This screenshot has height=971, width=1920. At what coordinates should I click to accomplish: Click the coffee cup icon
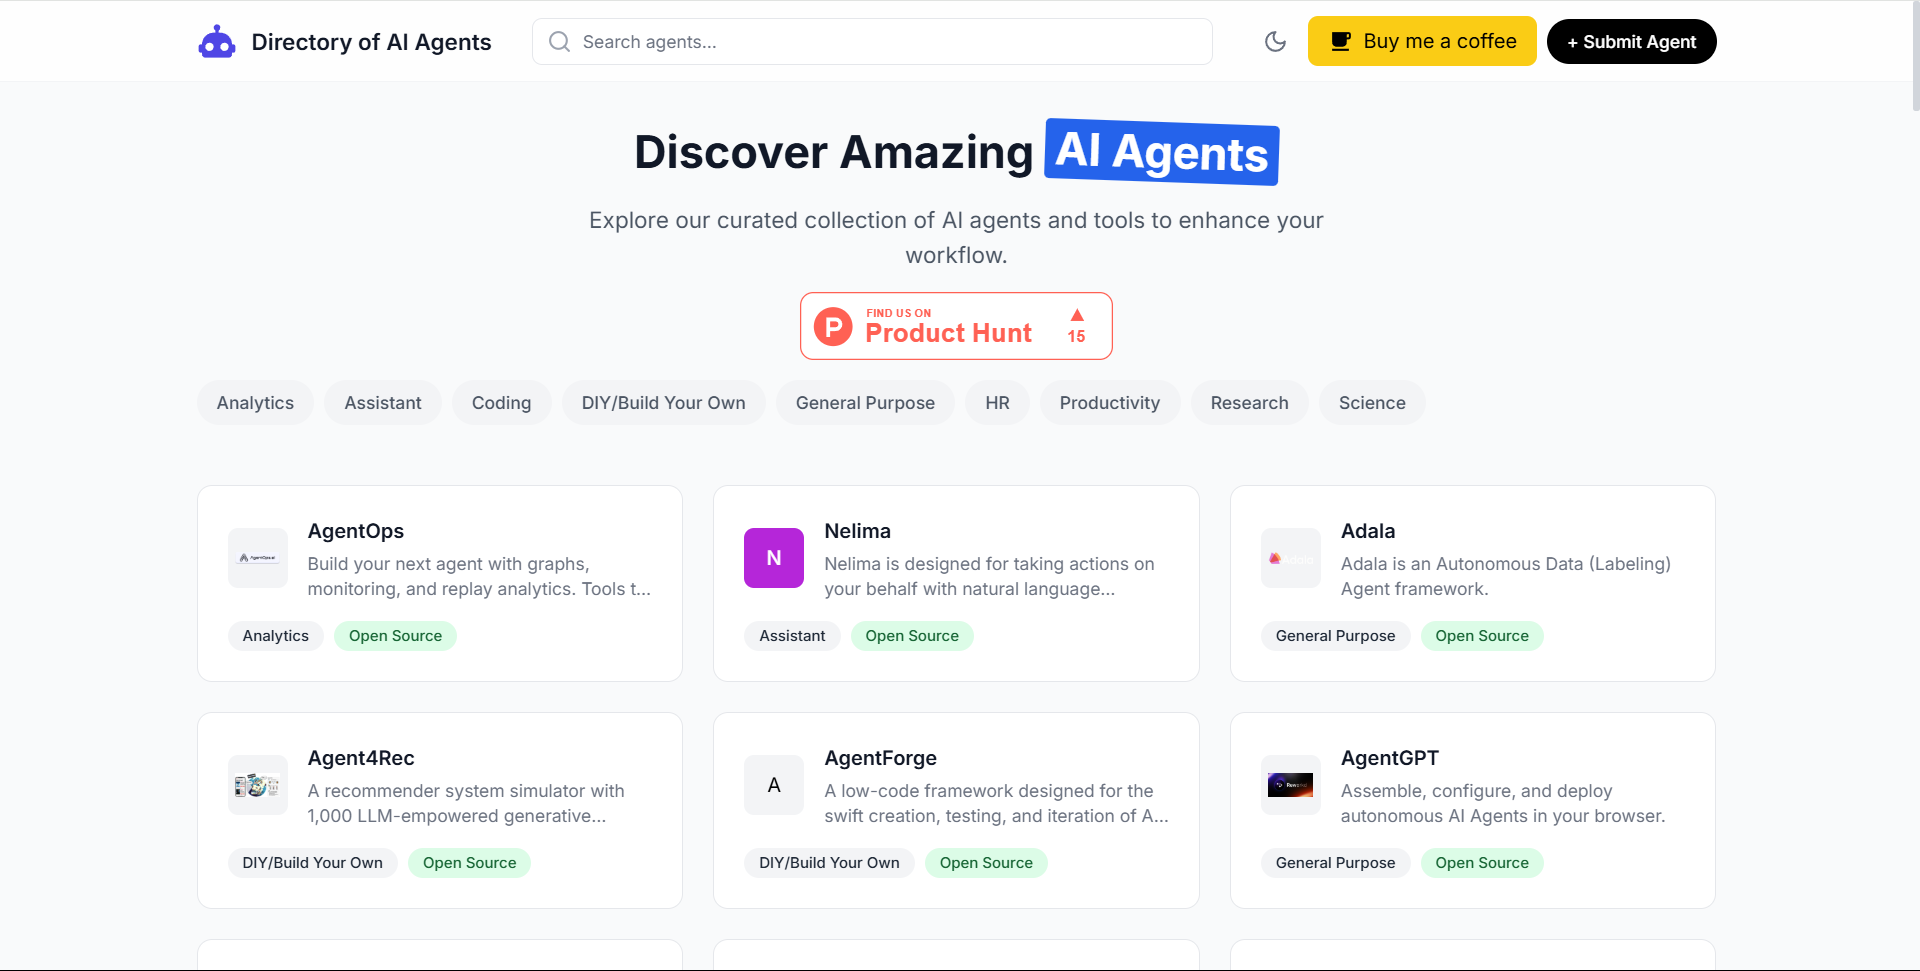[1341, 42]
